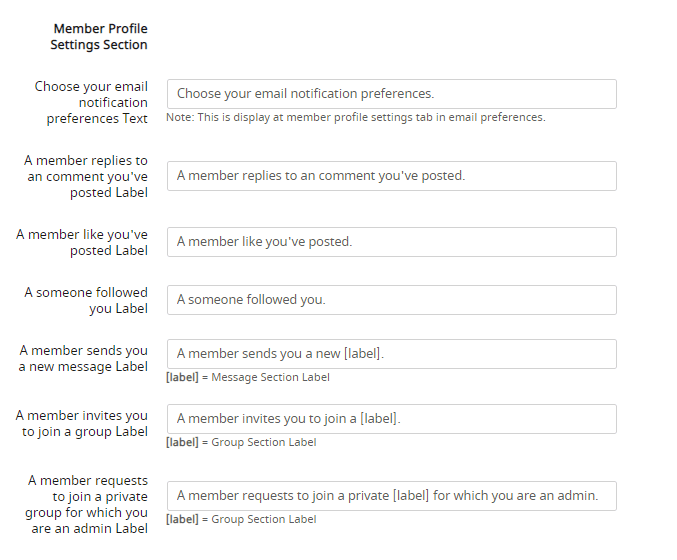Click the Group Section Label hint under requests field

point(241,519)
